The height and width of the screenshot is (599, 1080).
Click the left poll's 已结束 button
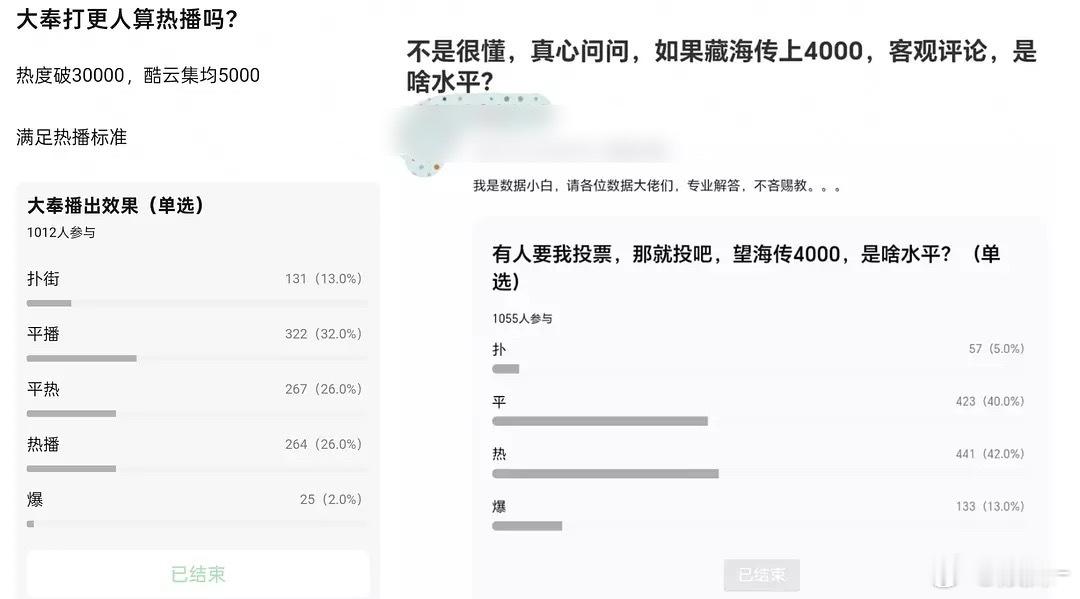pyautogui.click(x=198, y=574)
